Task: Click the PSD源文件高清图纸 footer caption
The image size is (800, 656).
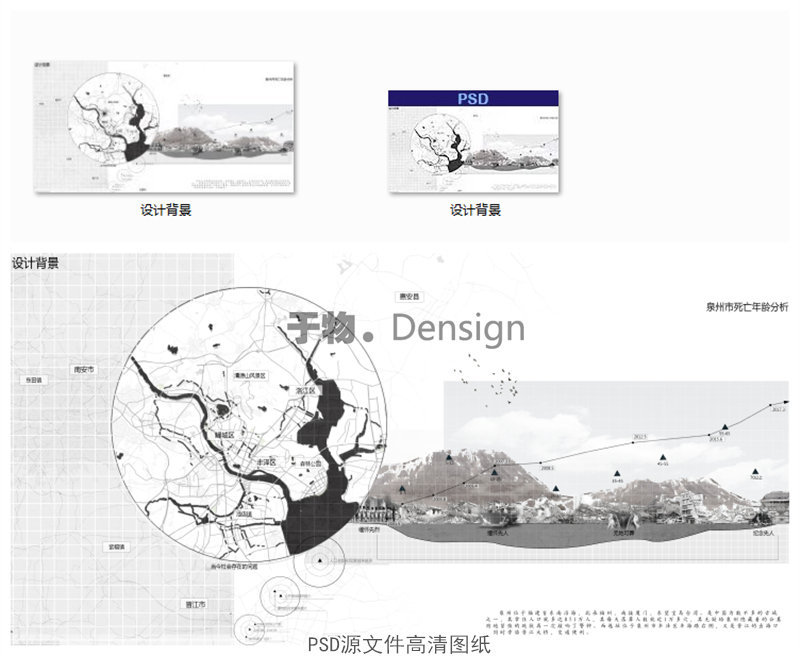Action: tap(399, 643)
